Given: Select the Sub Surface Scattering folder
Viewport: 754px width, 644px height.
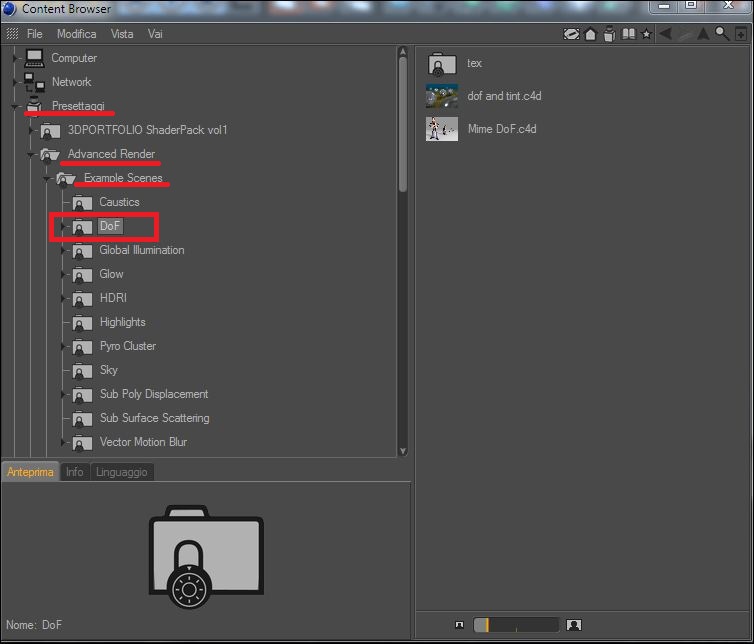Looking at the screenshot, I should tap(154, 418).
